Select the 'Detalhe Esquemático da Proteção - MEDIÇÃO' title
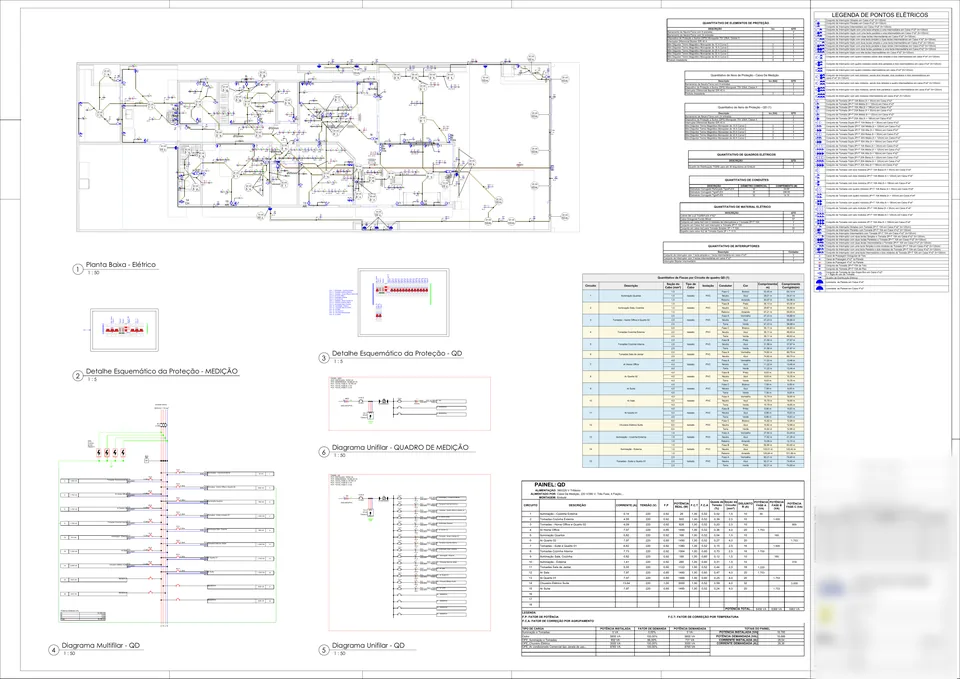 click(x=162, y=371)
